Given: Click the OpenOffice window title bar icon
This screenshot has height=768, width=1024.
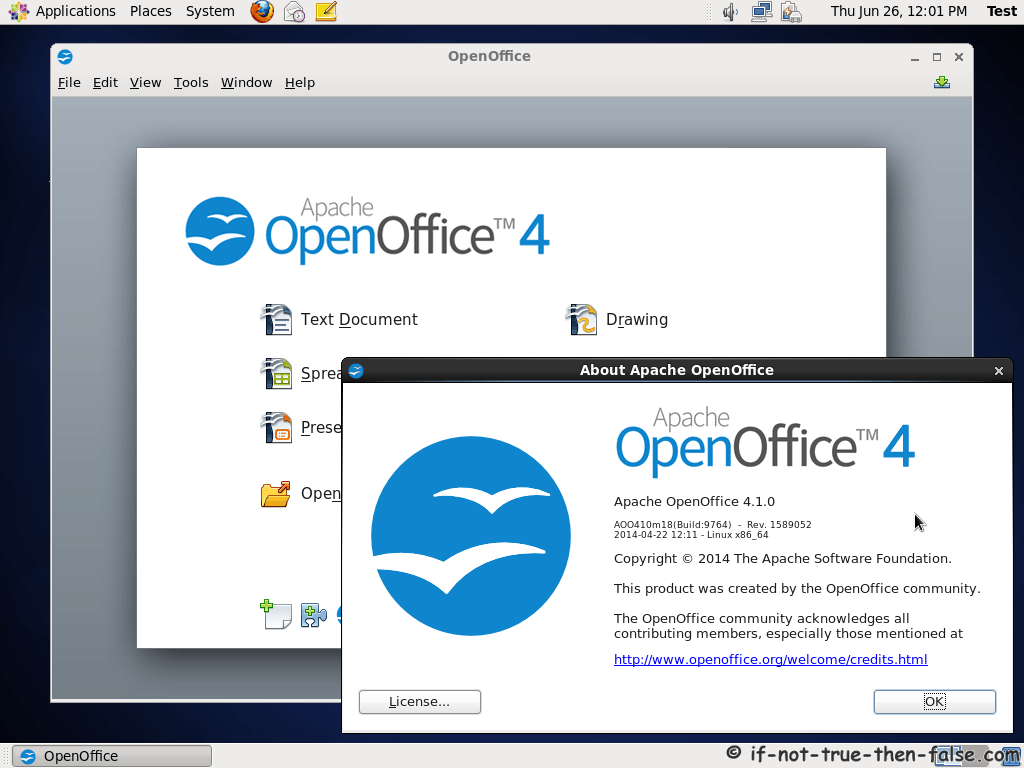Looking at the screenshot, I should (x=65, y=57).
